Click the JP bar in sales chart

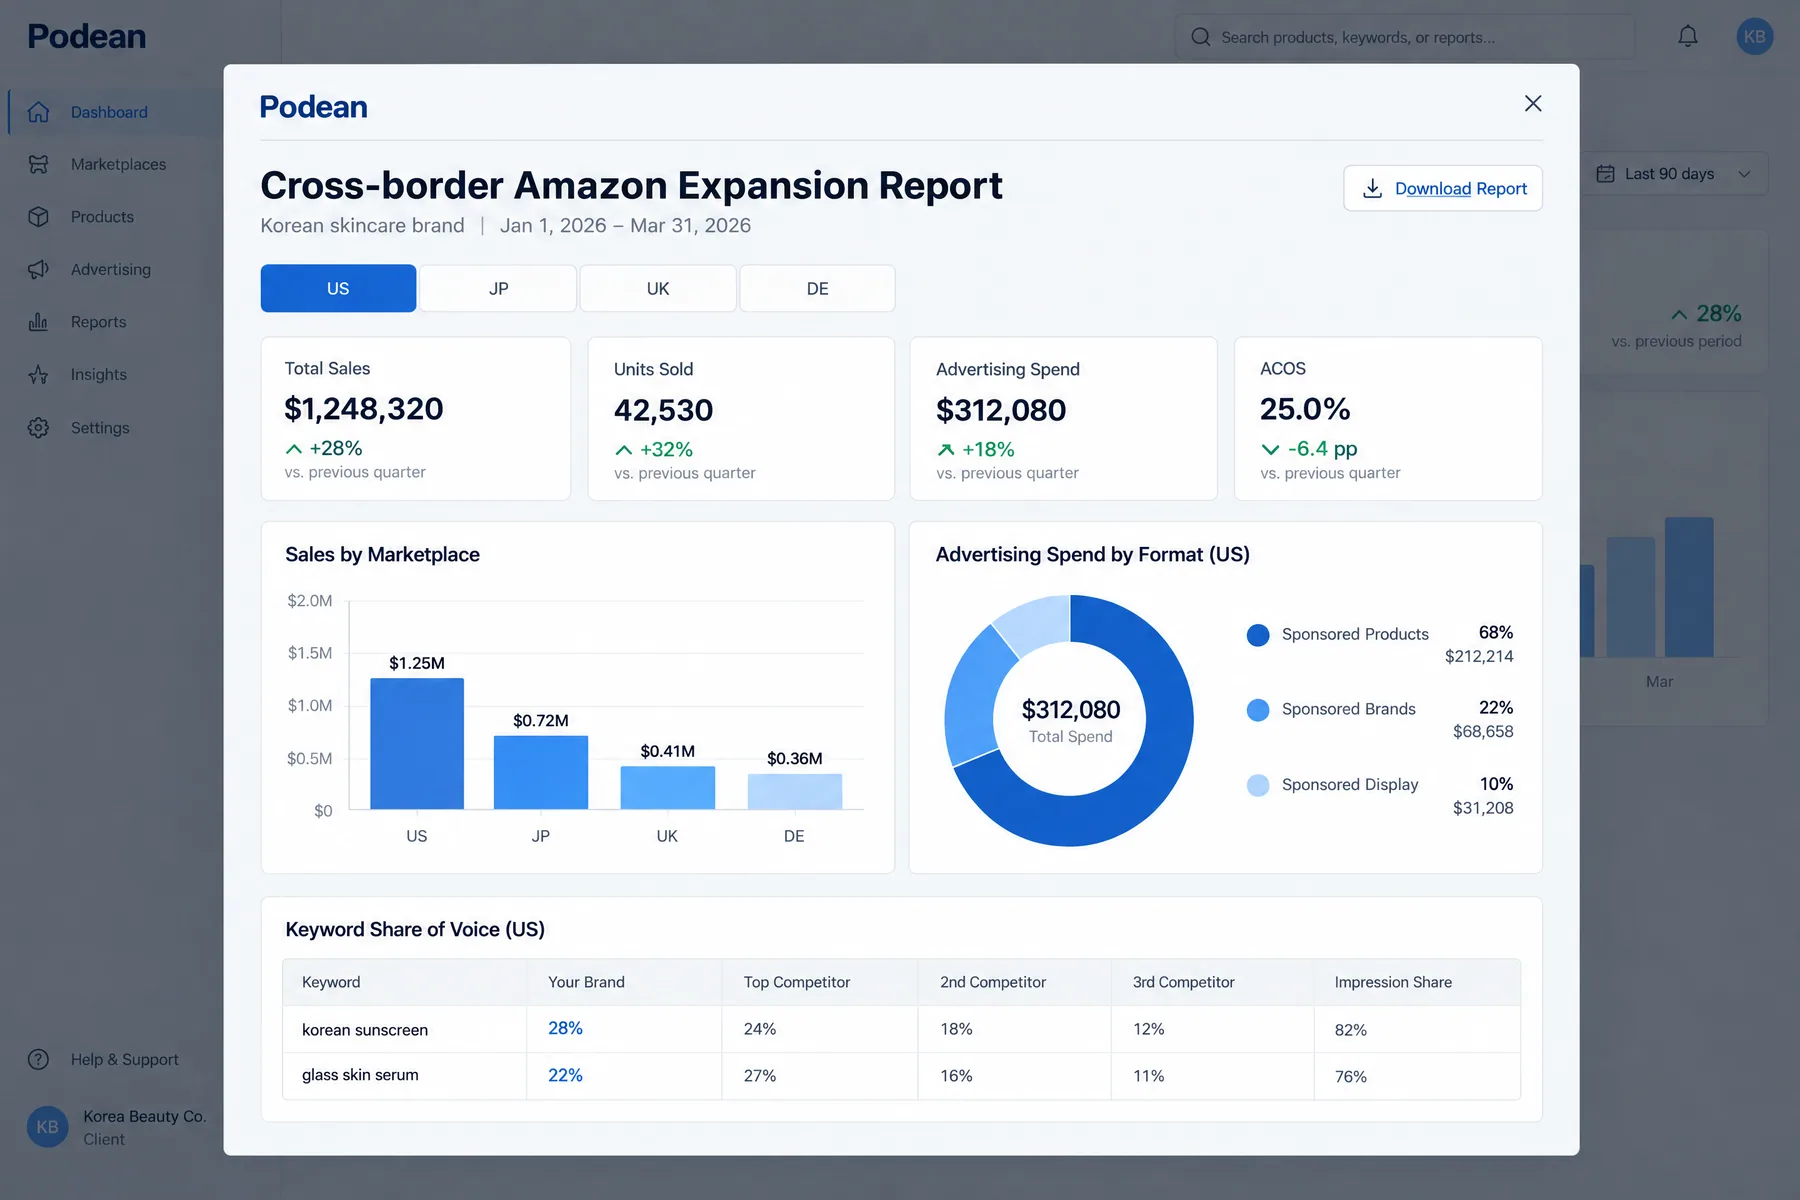click(x=541, y=772)
